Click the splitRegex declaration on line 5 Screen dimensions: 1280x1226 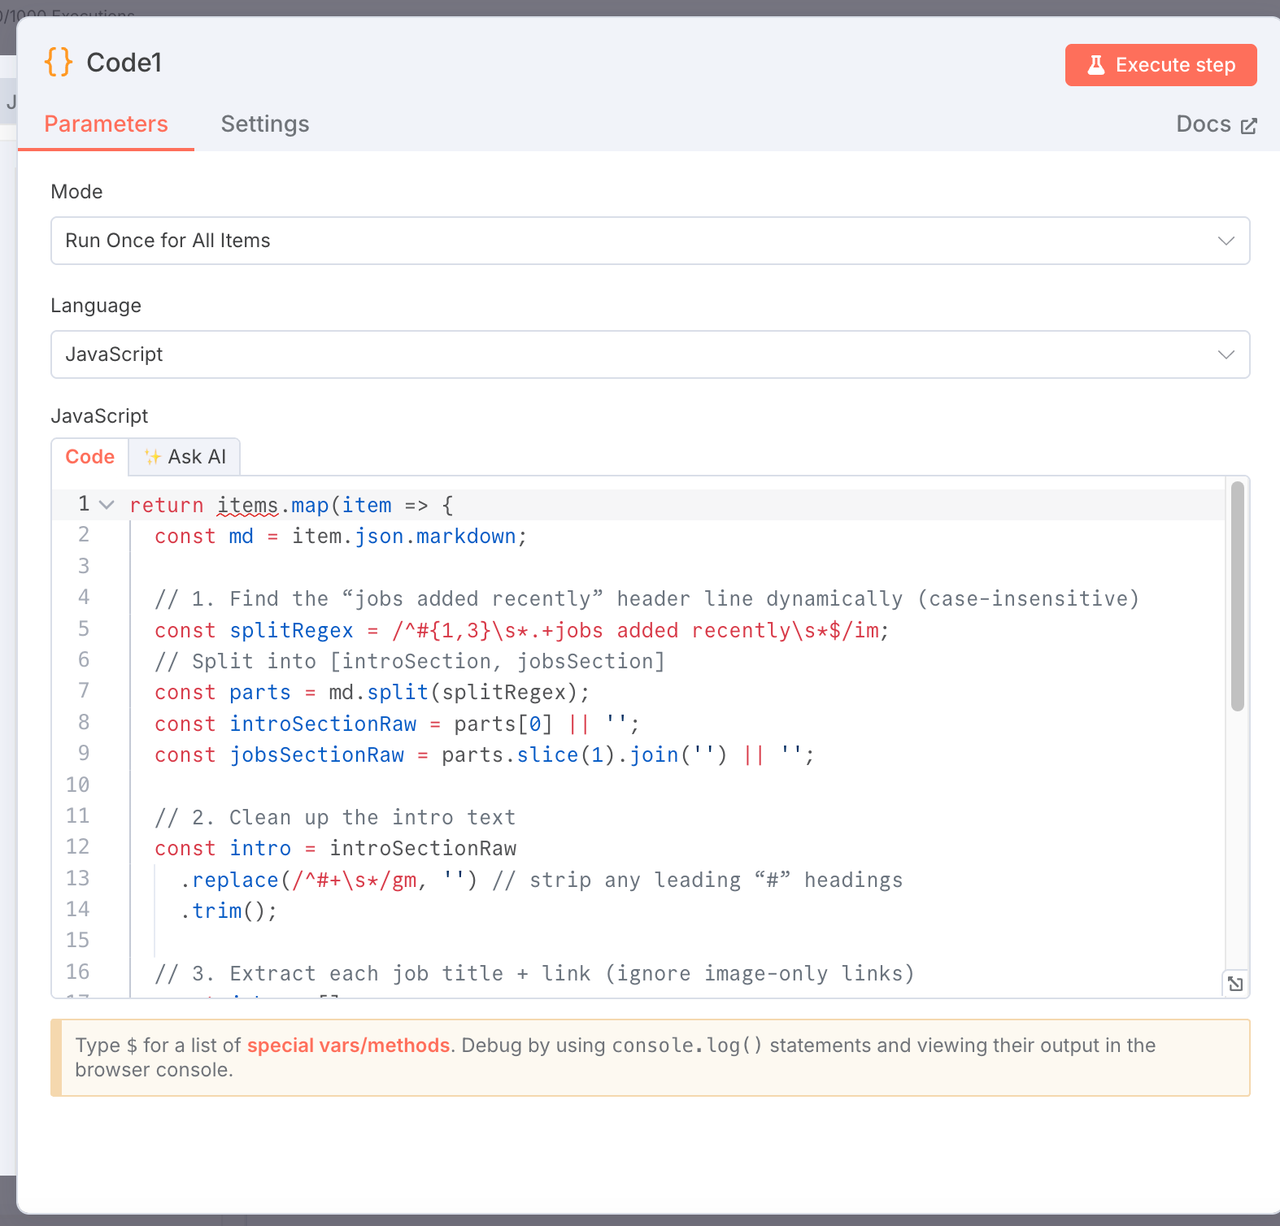coord(522,631)
